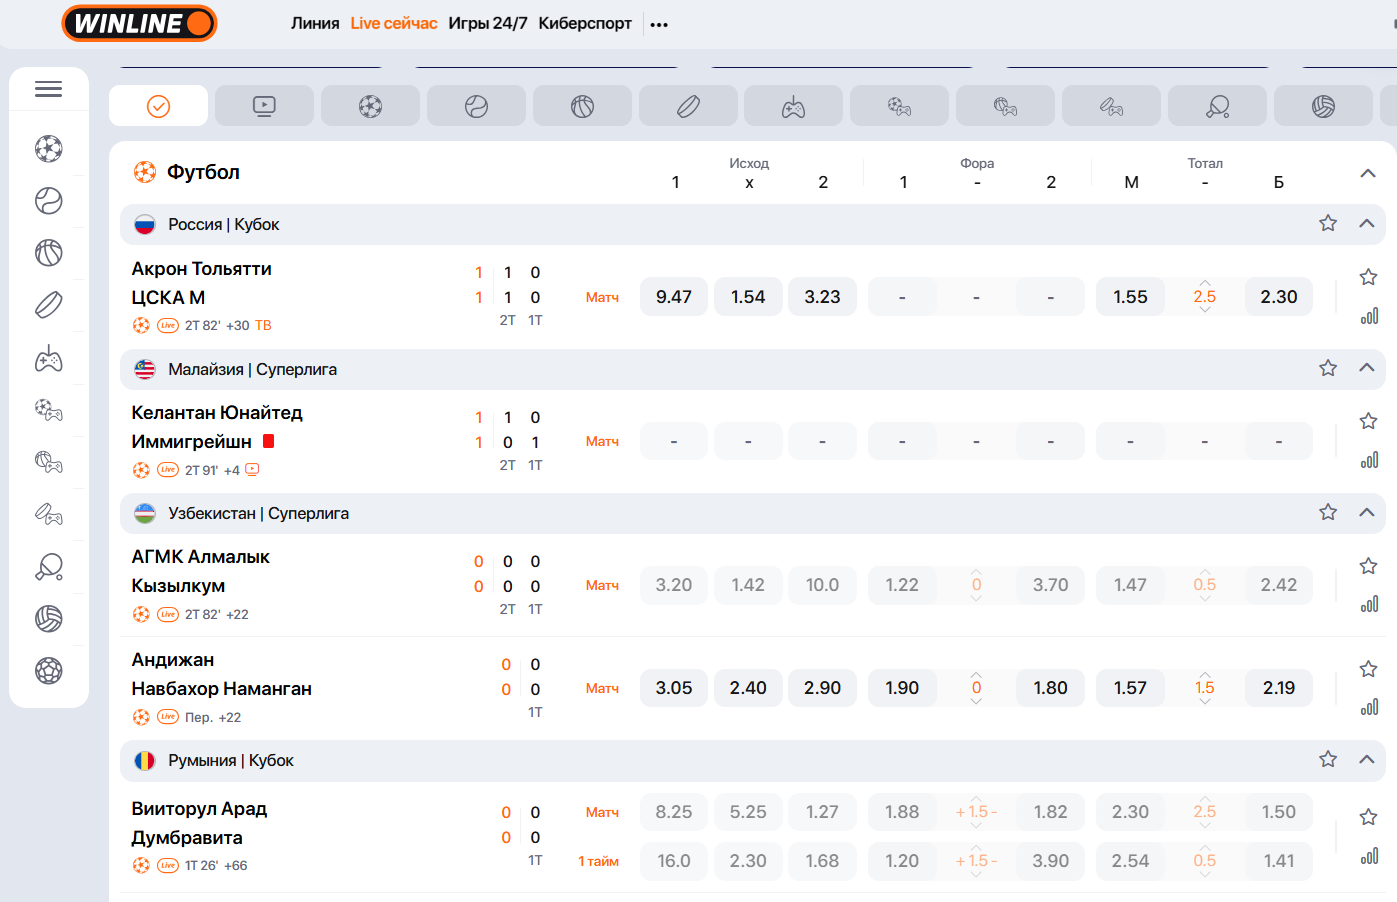Bet on Андижан win at 3.05

tap(674, 688)
